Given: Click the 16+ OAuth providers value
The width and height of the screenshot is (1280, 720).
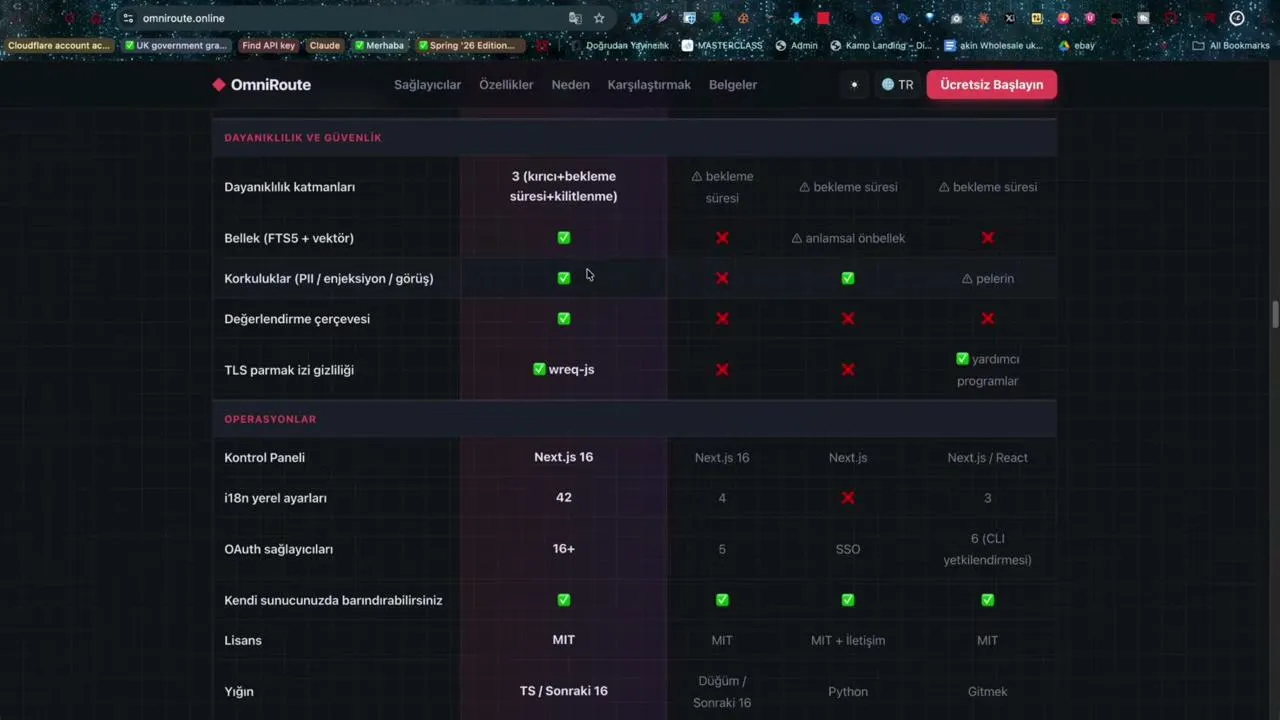Looking at the screenshot, I should coord(564,548).
